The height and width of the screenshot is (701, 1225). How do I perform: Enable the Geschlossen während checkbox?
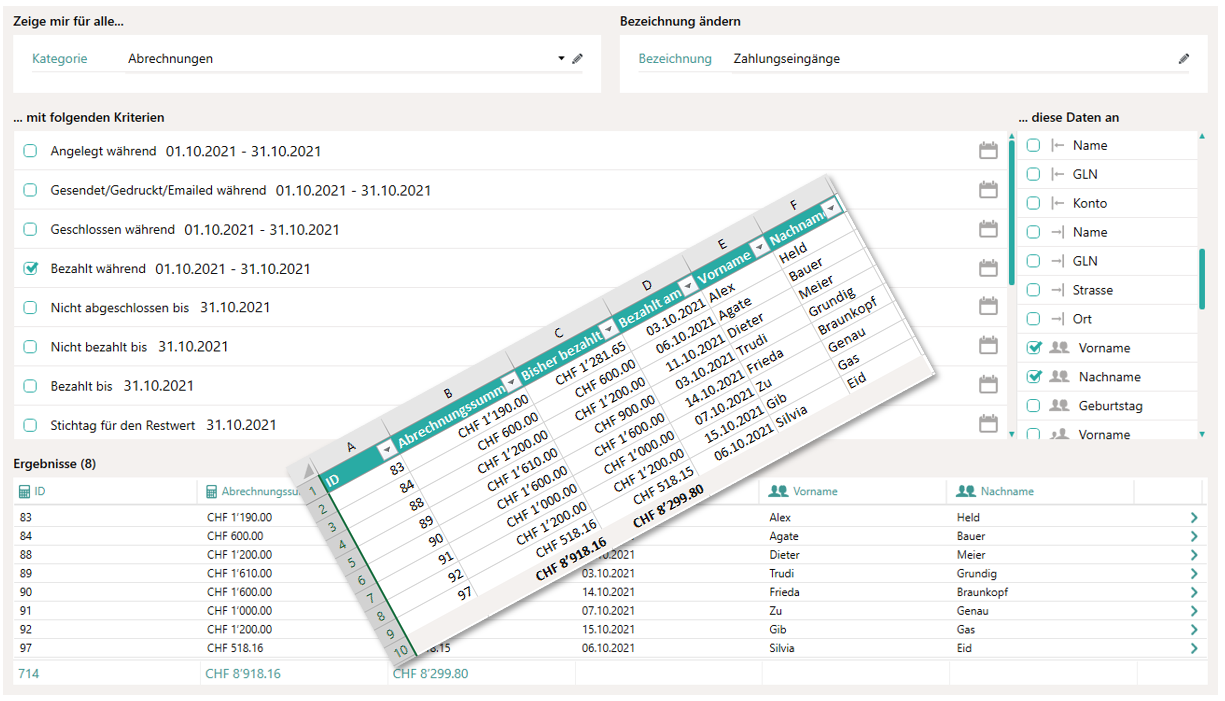coord(30,229)
